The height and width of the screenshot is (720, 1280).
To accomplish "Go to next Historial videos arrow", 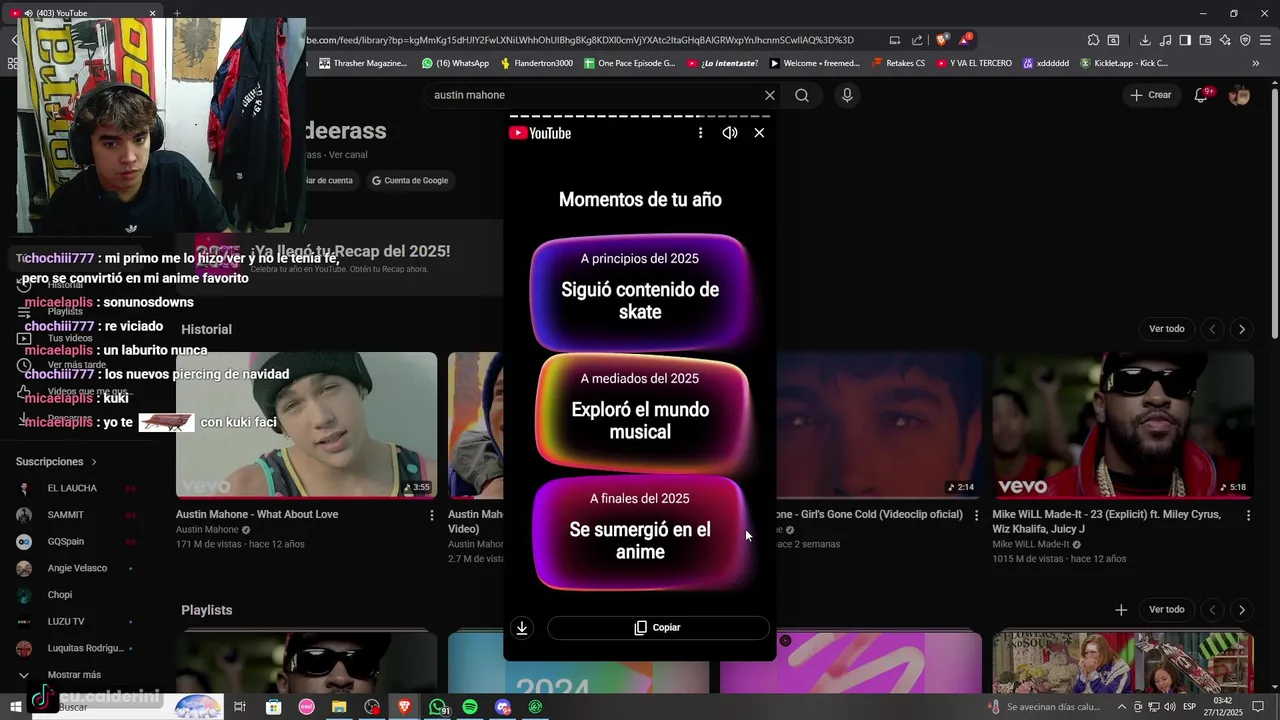I will click(x=1242, y=329).
